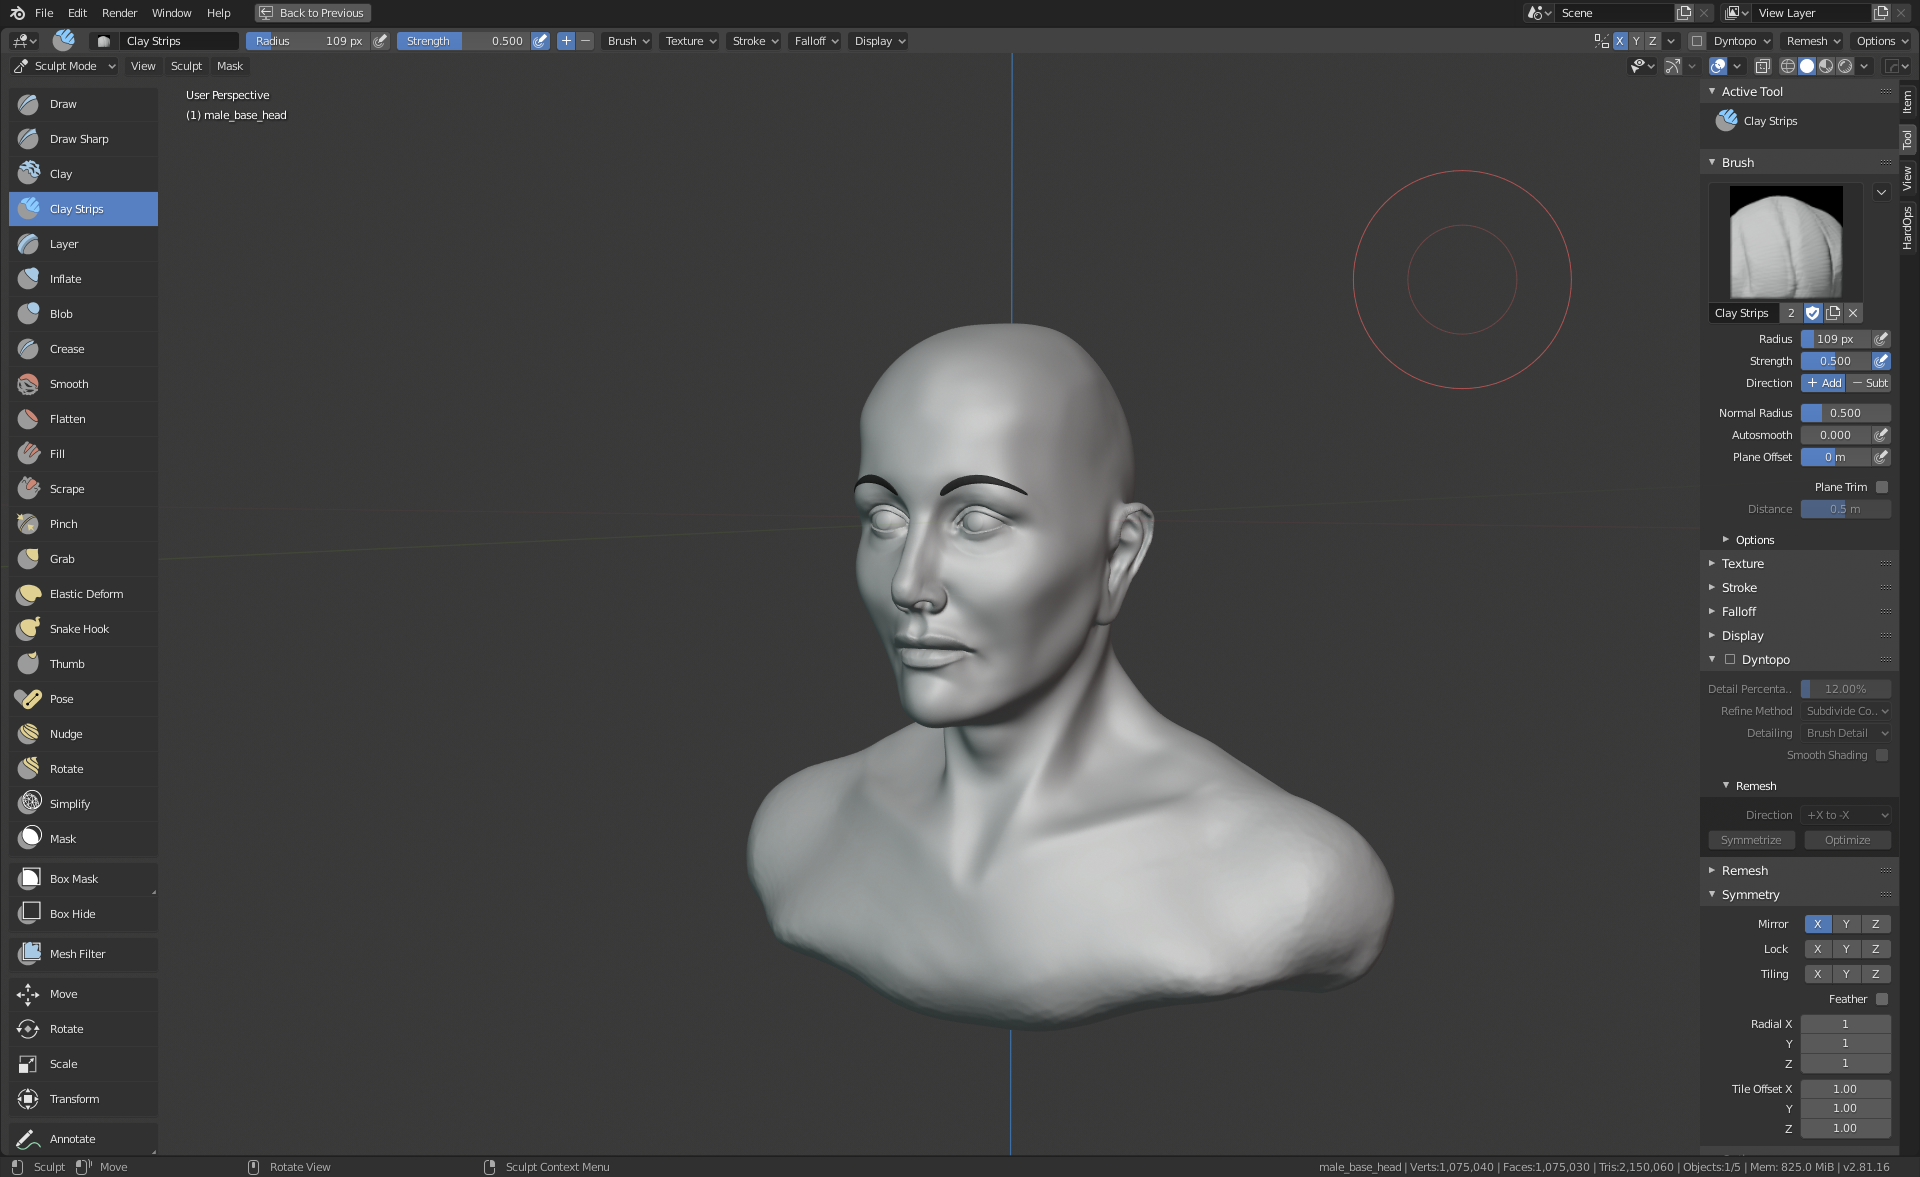Expand the Texture panel
Screen dimensions: 1920x1177
pyautogui.click(x=1742, y=564)
